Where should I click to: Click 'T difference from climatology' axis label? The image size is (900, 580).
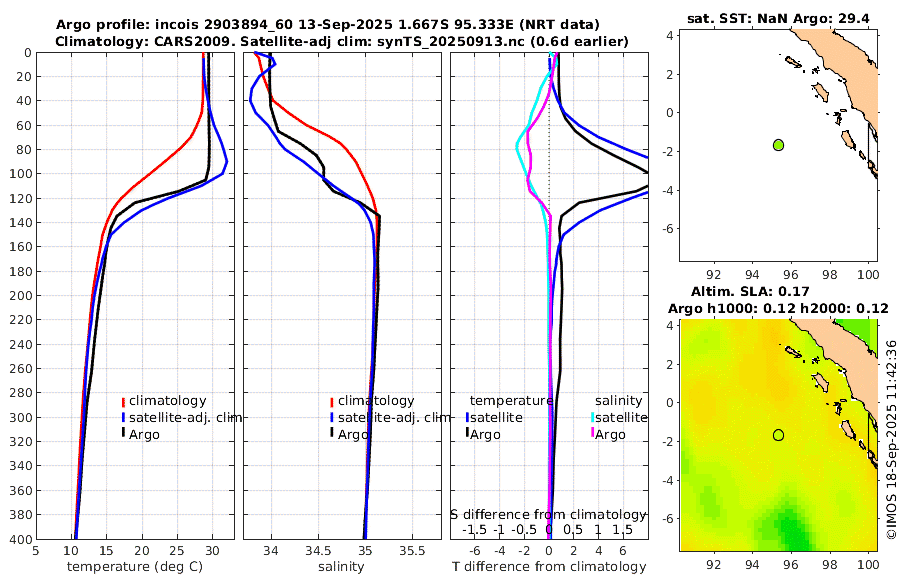point(549,567)
